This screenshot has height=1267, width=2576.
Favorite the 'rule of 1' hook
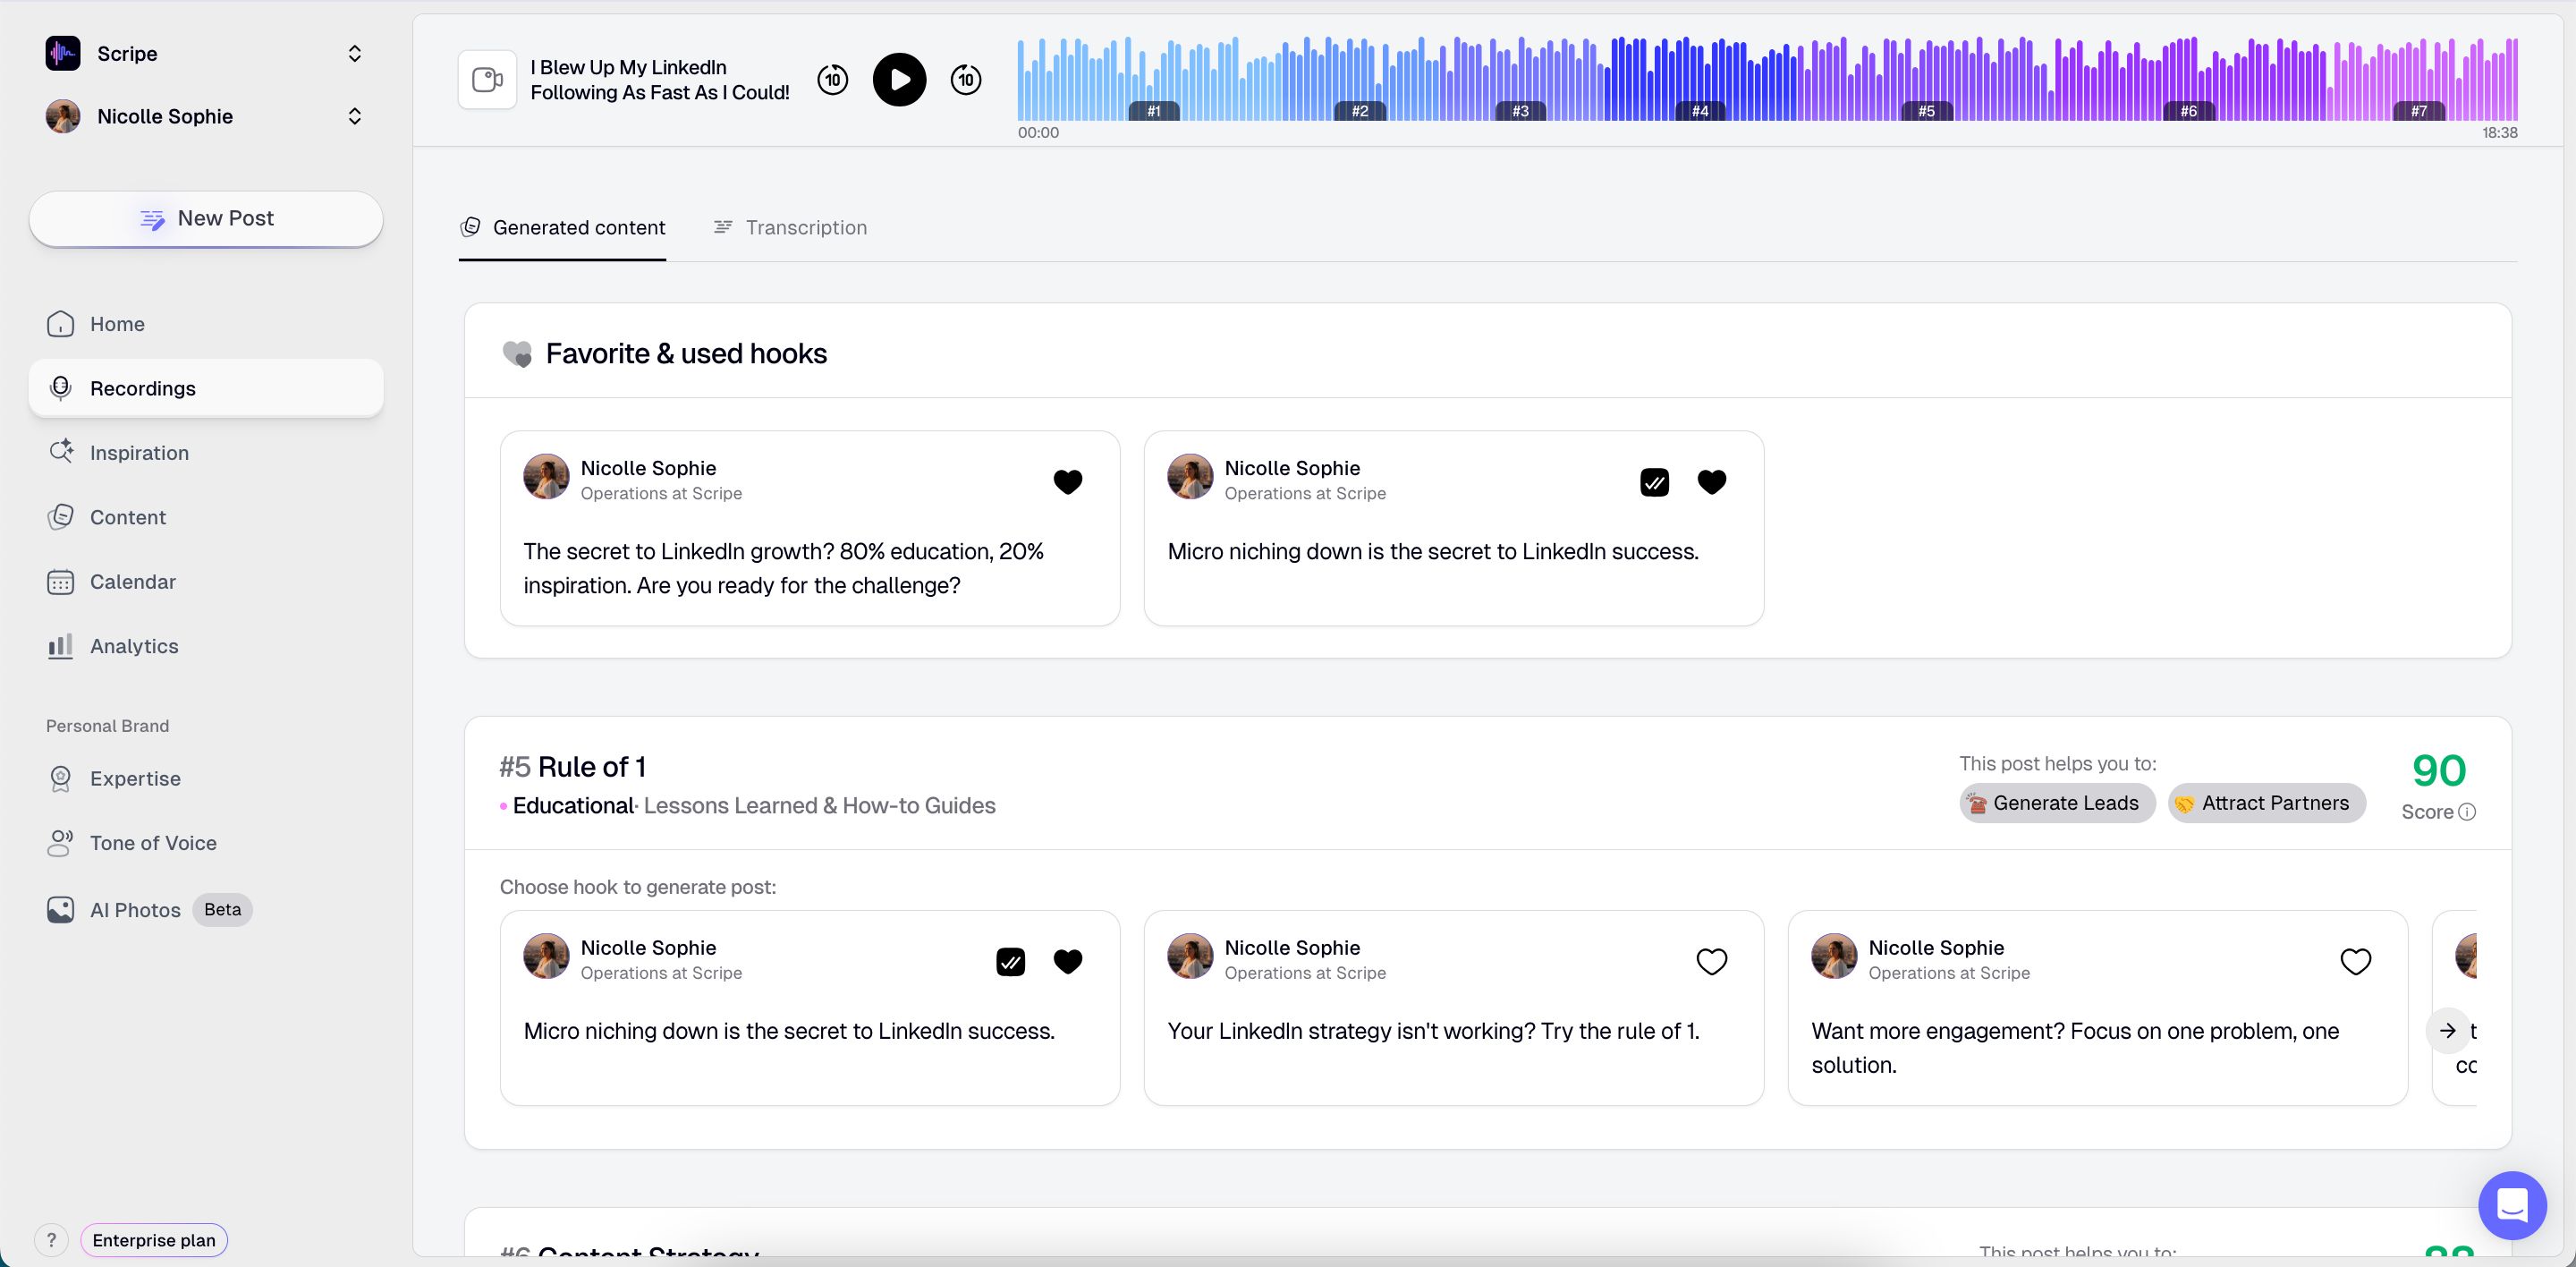[1711, 961]
